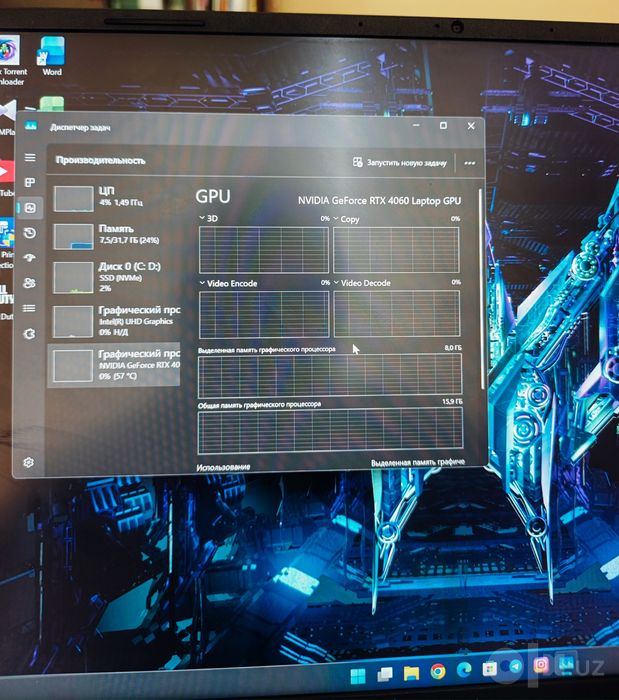
Task: Open the YouTube desktop shortcut
Action: pos(7,176)
